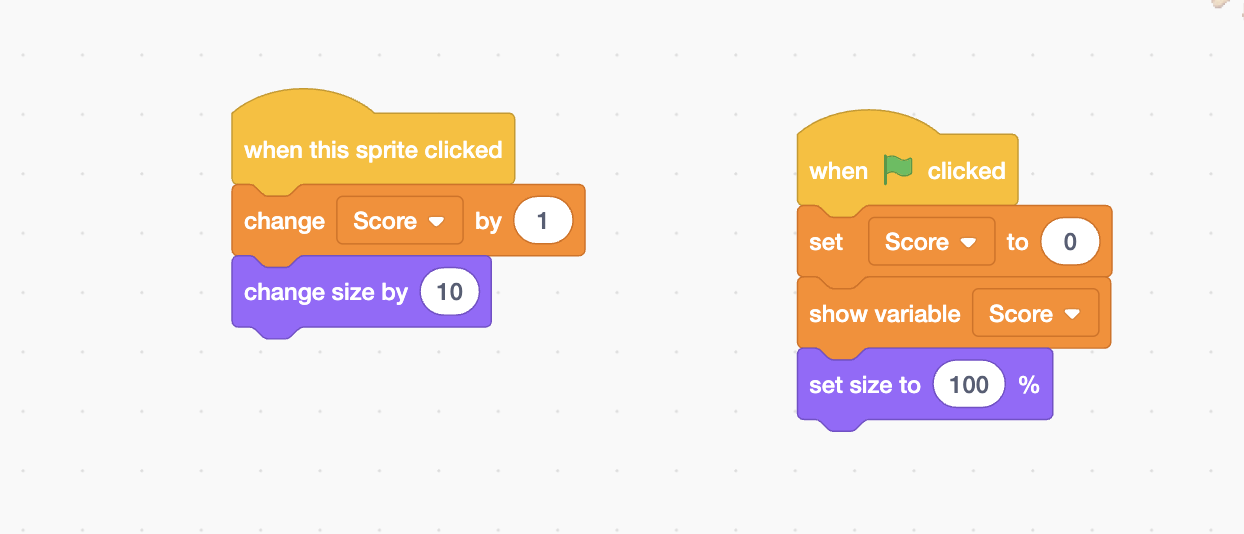This screenshot has height=534, width=1244.
Task: Click the value 10 in change size block
Action: point(450,292)
